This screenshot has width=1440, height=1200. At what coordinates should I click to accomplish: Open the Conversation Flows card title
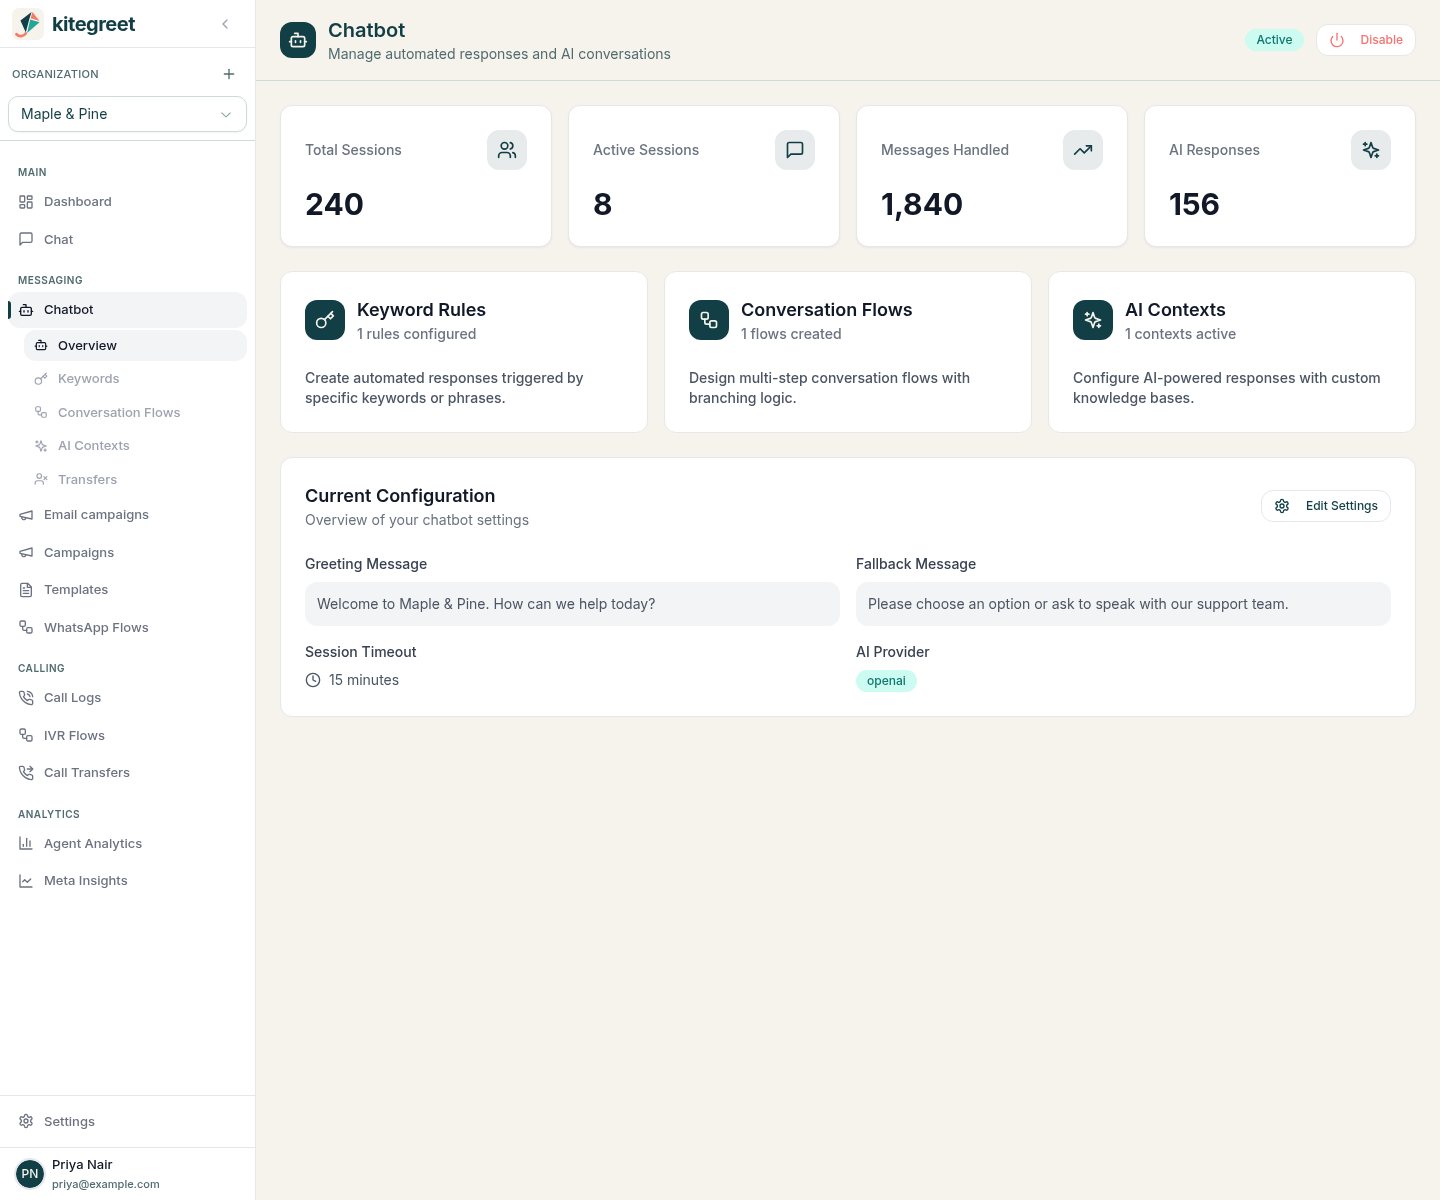point(826,310)
